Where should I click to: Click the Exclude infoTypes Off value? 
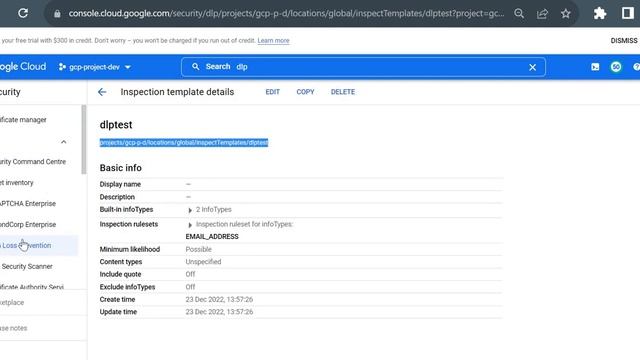coord(190,287)
